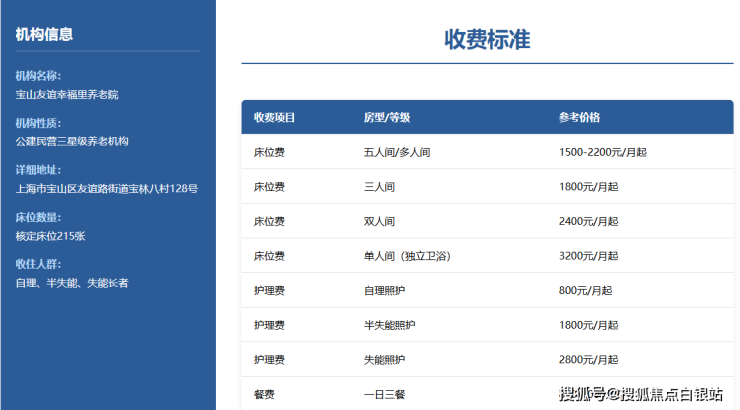740x410 pixels.
Task: Select the 详细地址 label
Action: pyautogui.click(x=38, y=170)
